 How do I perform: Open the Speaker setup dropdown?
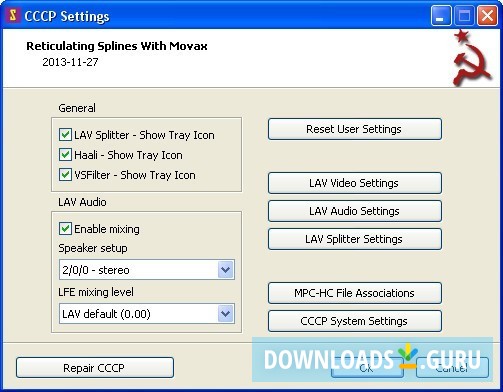click(147, 269)
